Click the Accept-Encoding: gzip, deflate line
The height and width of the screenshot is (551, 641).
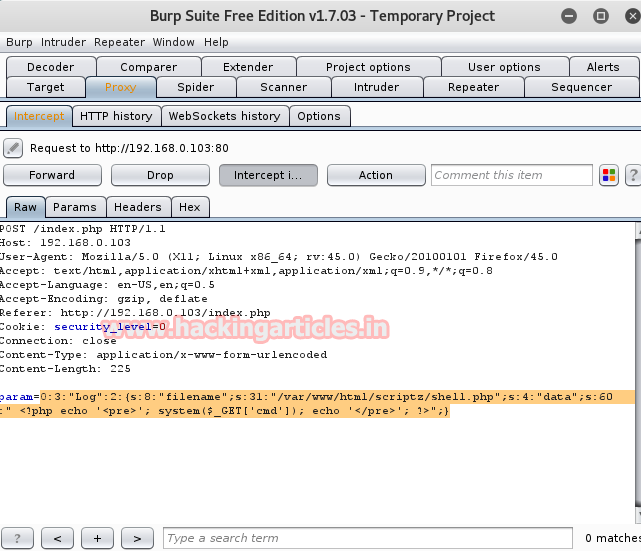(x=103, y=299)
